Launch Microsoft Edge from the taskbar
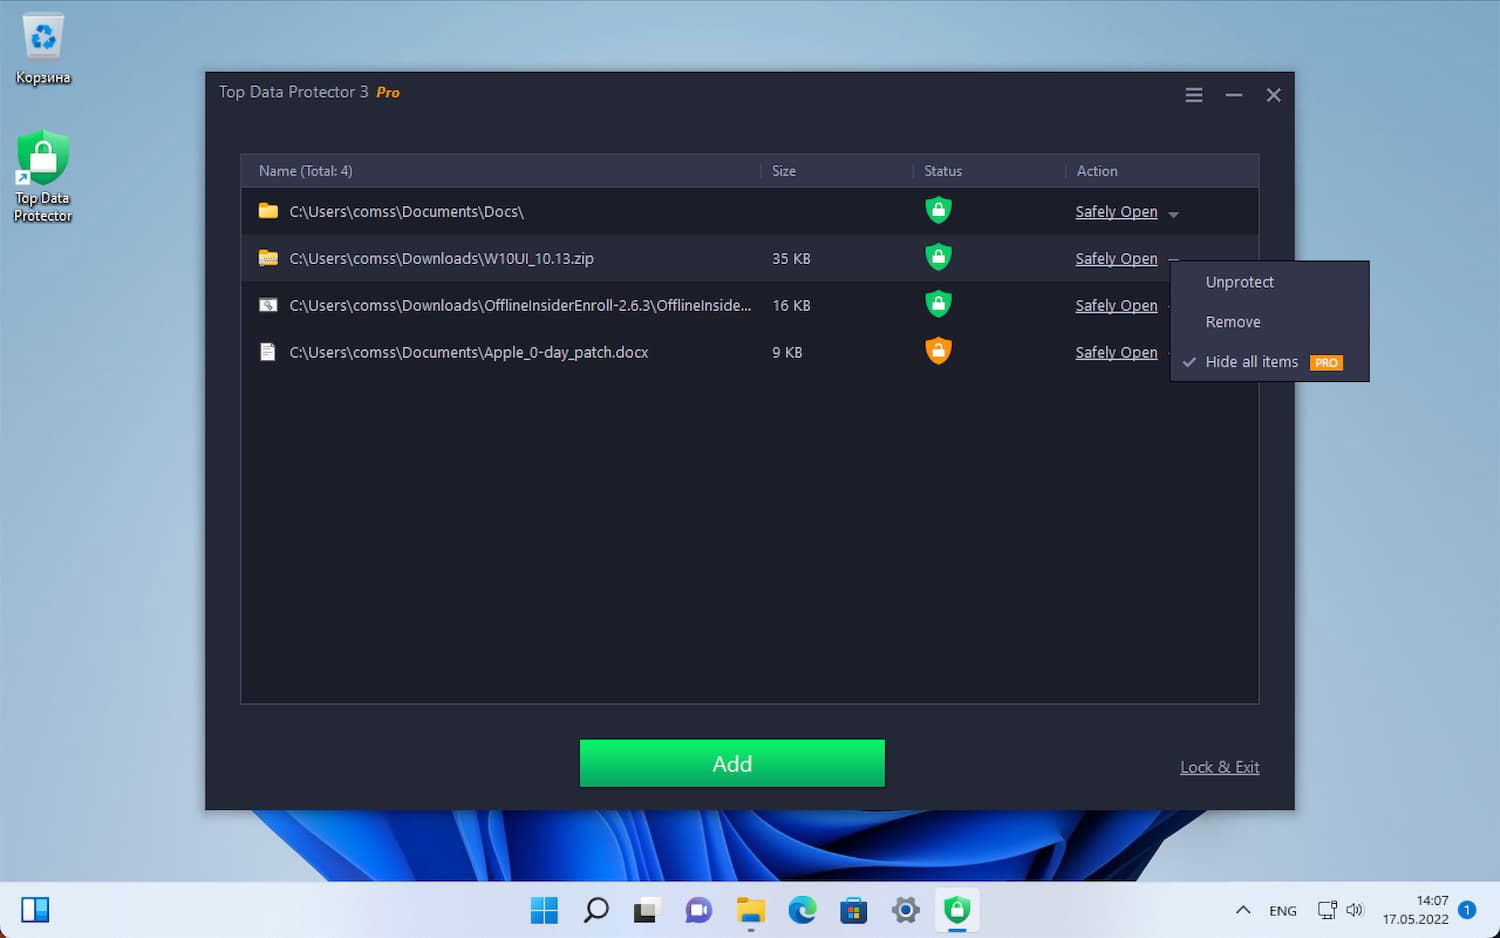Screen dimensions: 1500x938 point(802,910)
